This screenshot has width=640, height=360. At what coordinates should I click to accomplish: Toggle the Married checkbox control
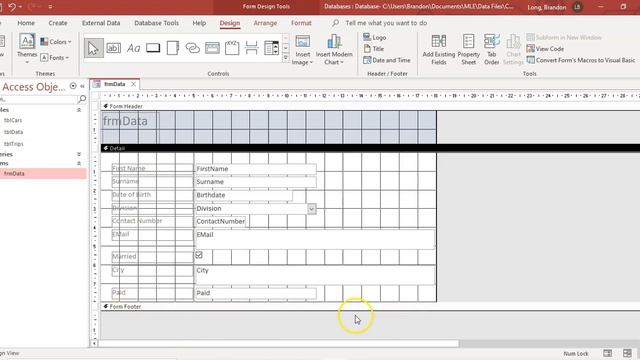tap(199, 255)
